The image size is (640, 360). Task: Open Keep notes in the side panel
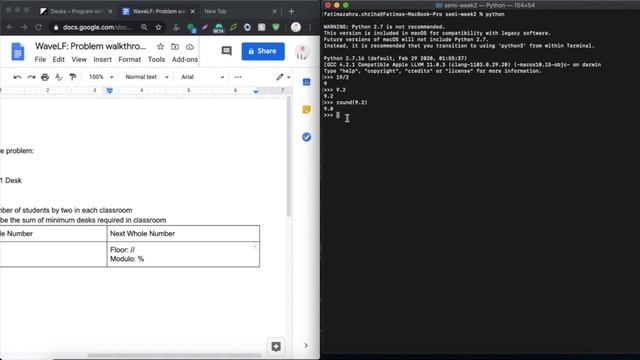point(307,109)
